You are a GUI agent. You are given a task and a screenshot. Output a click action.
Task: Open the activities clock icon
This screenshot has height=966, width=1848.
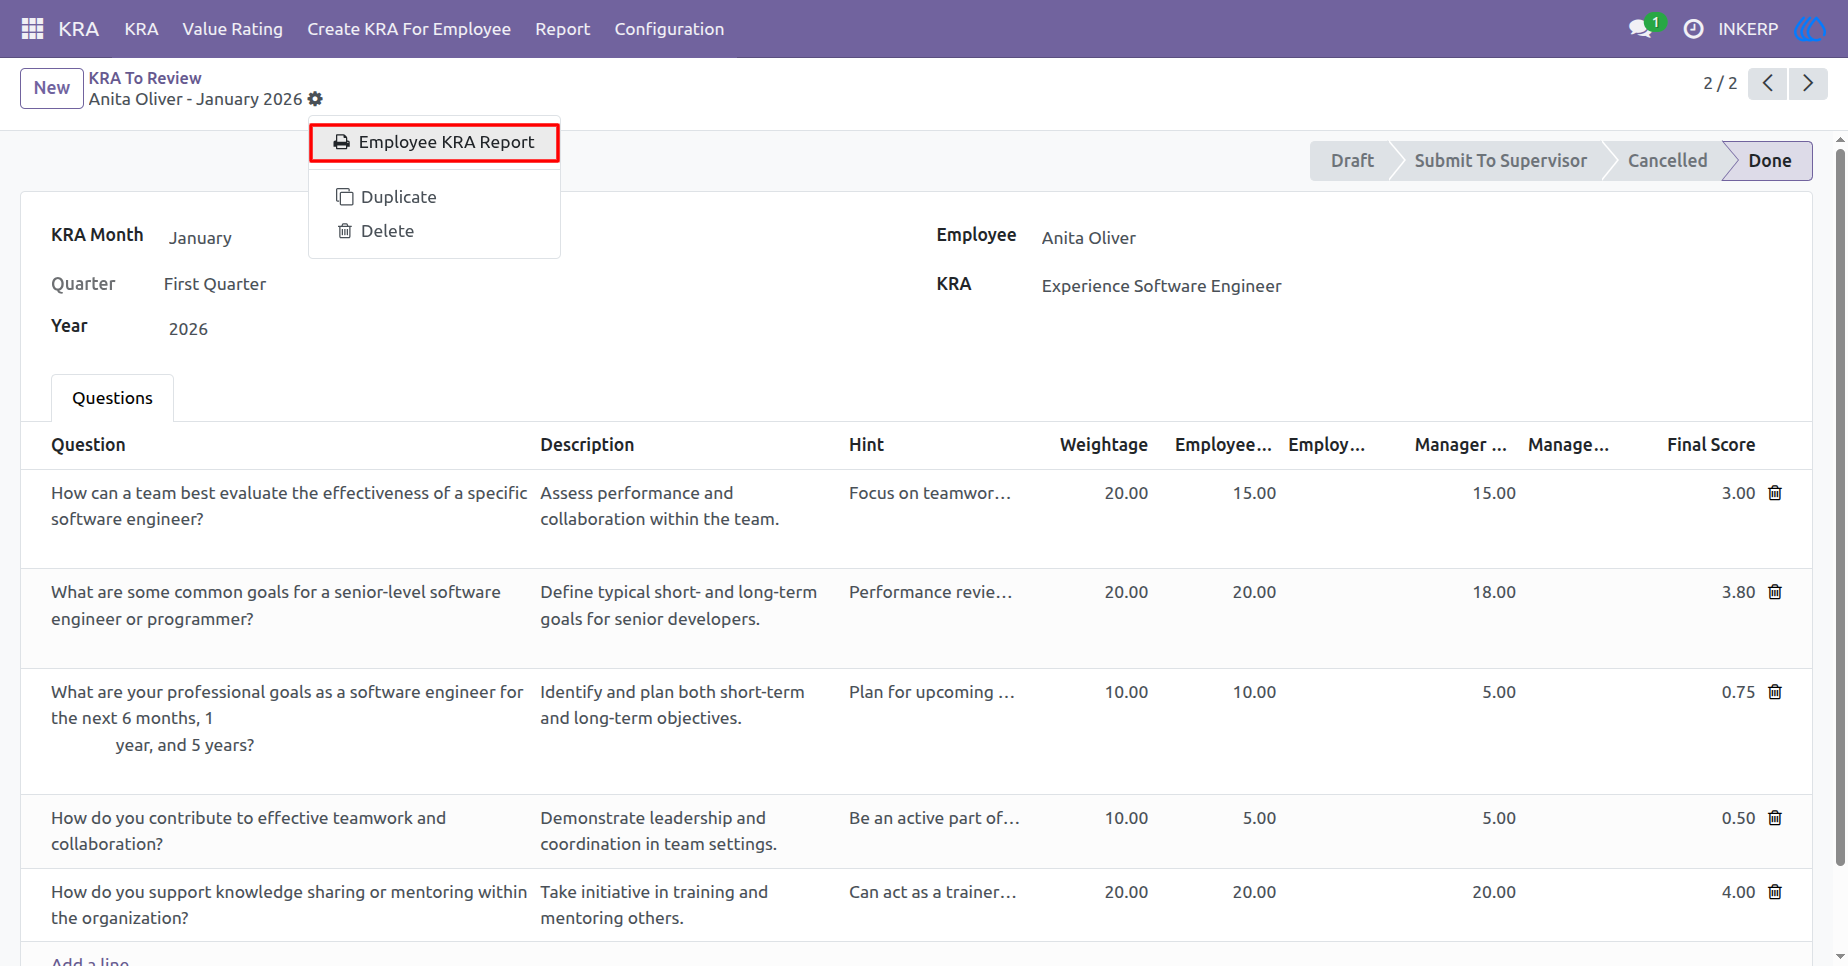click(1693, 29)
